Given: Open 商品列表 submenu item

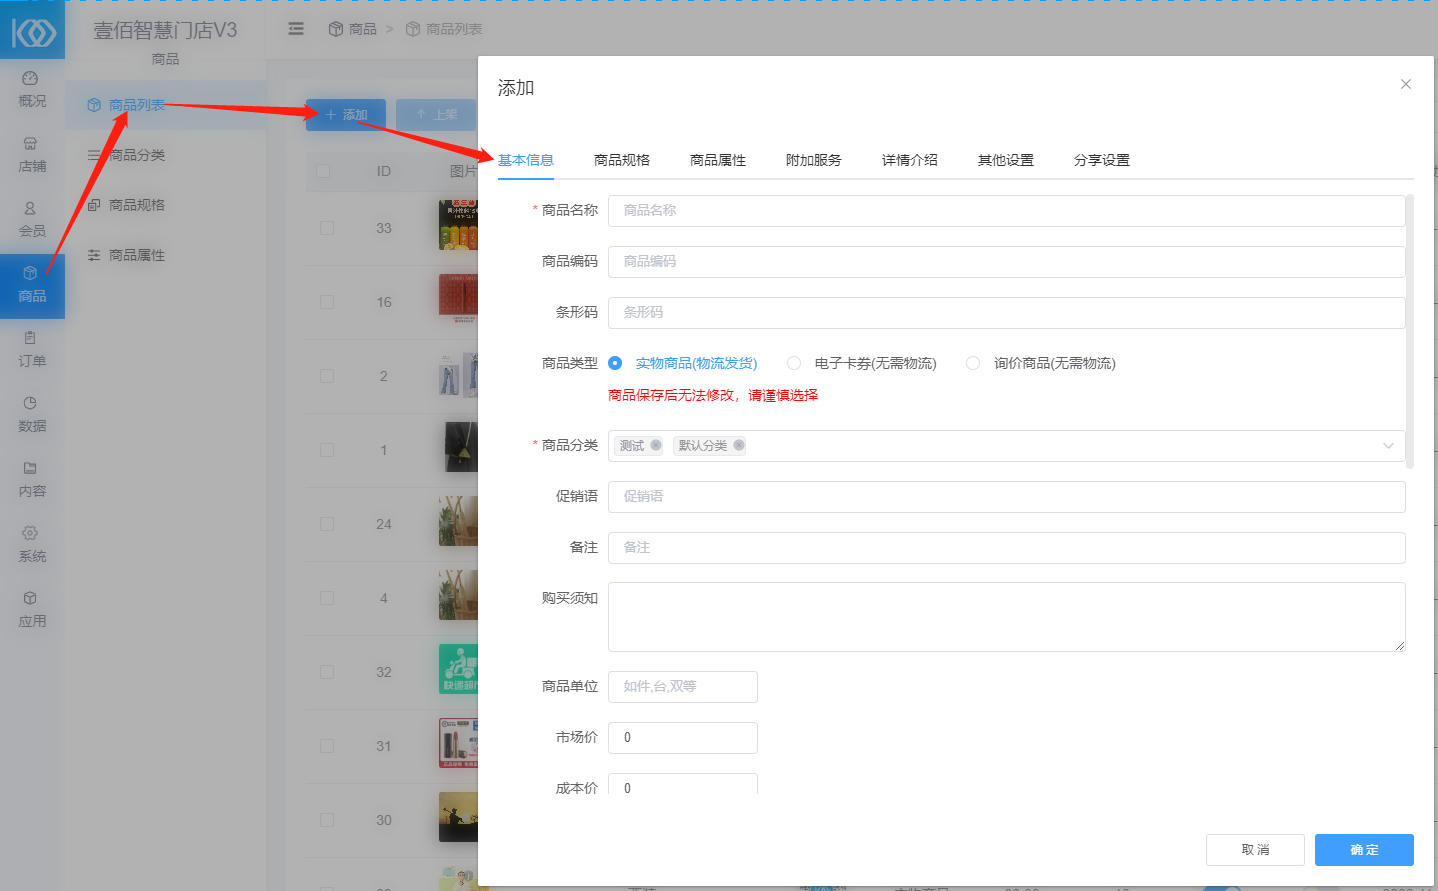Looking at the screenshot, I should [x=165, y=105].
